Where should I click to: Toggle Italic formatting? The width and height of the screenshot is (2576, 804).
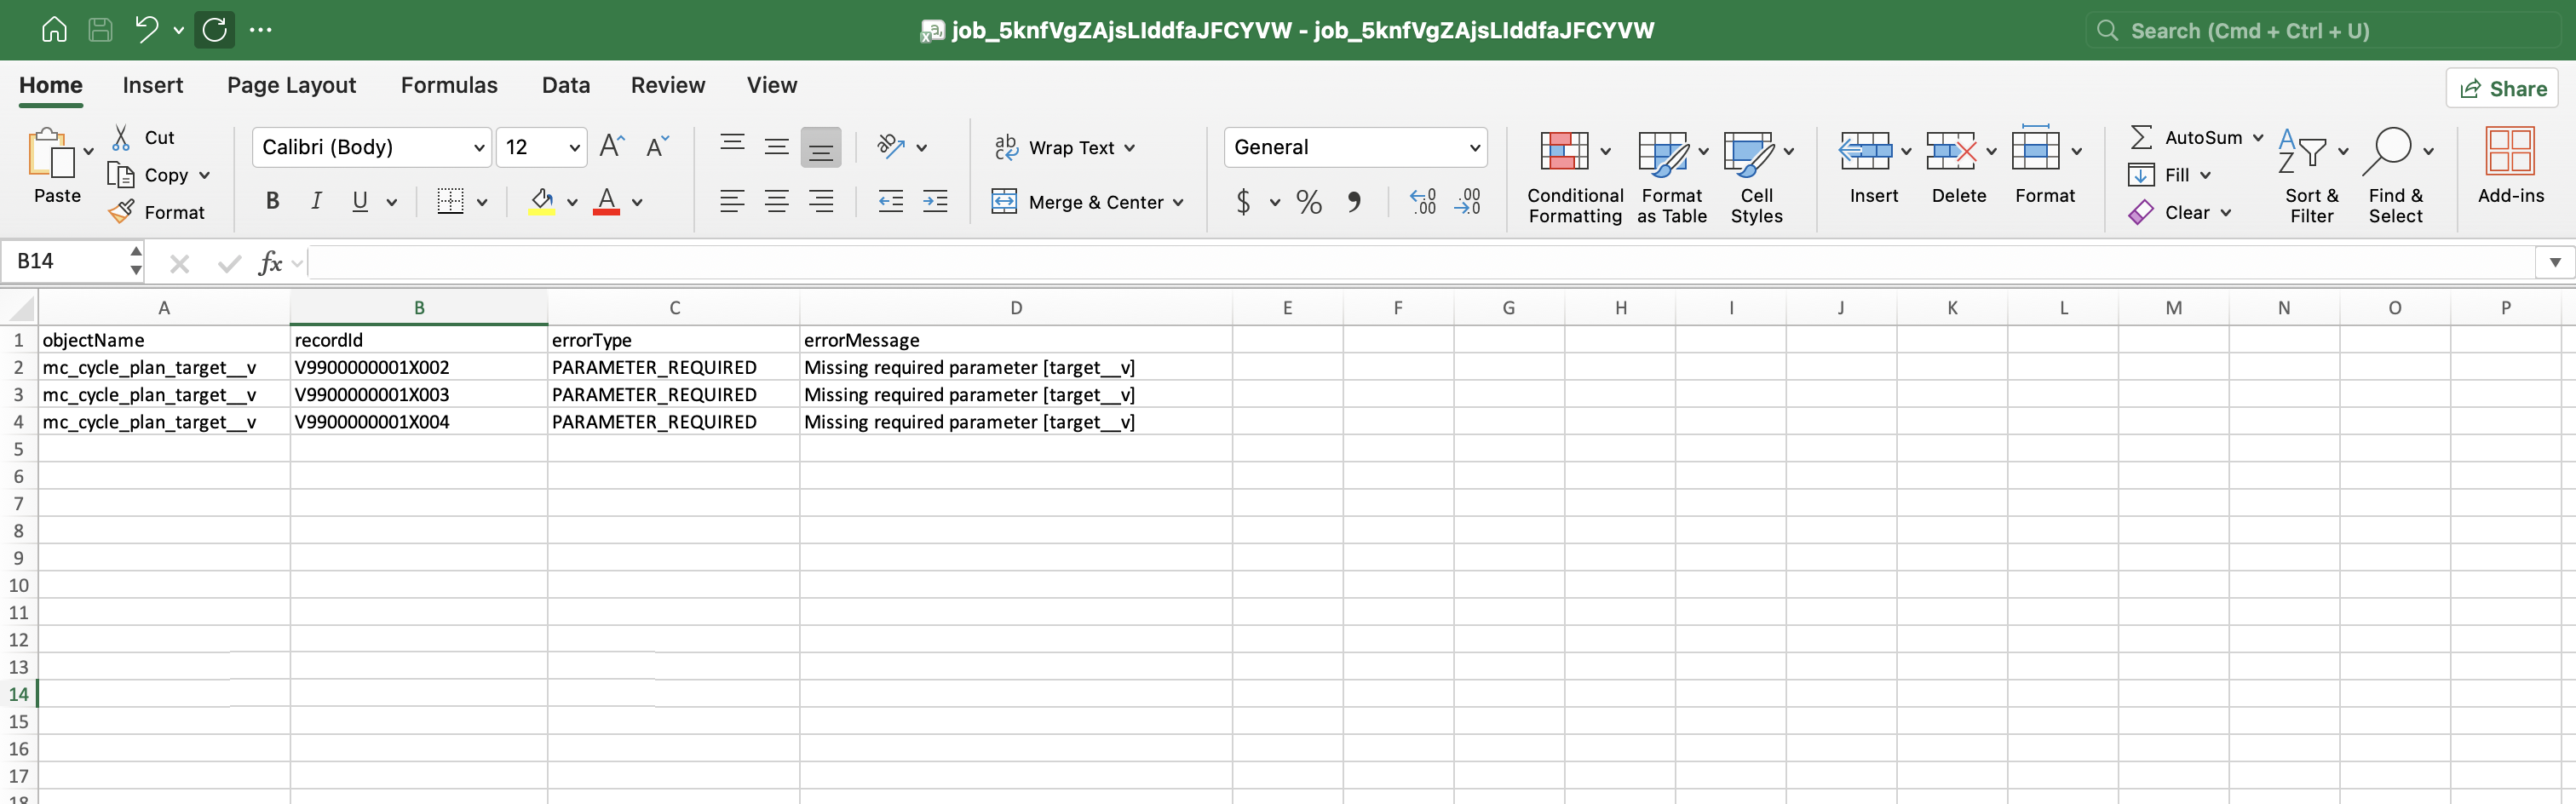[x=316, y=202]
